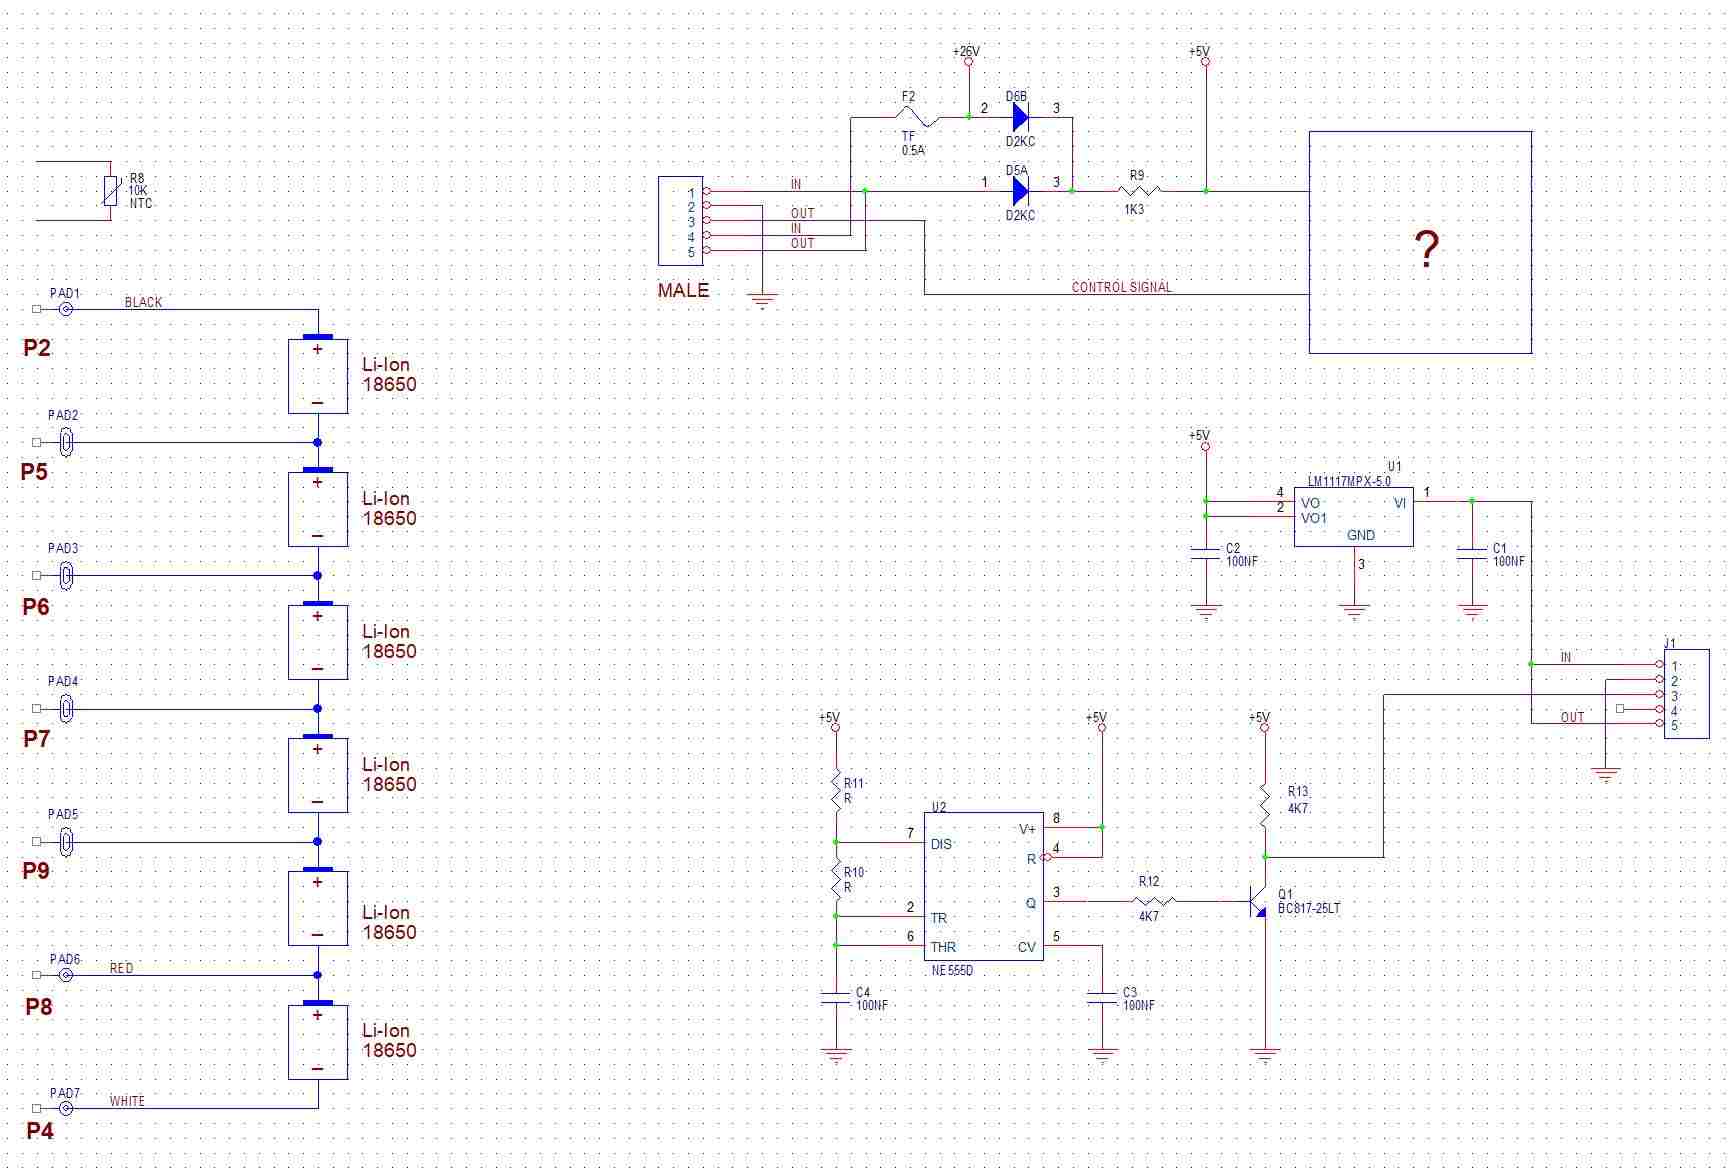Select the R8 10K NTC thermistor symbol

(111, 190)
